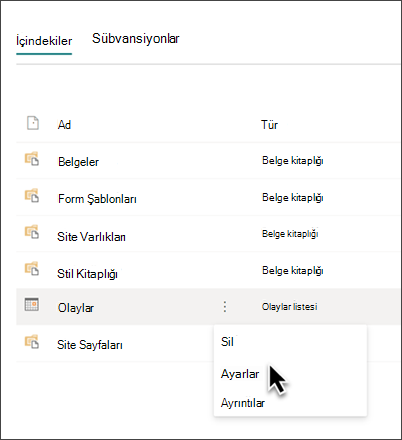This screenshot has height=440, width=402.
Task: Click the Stil Kitaplığı library icon
Action: [x=32, y=269]
